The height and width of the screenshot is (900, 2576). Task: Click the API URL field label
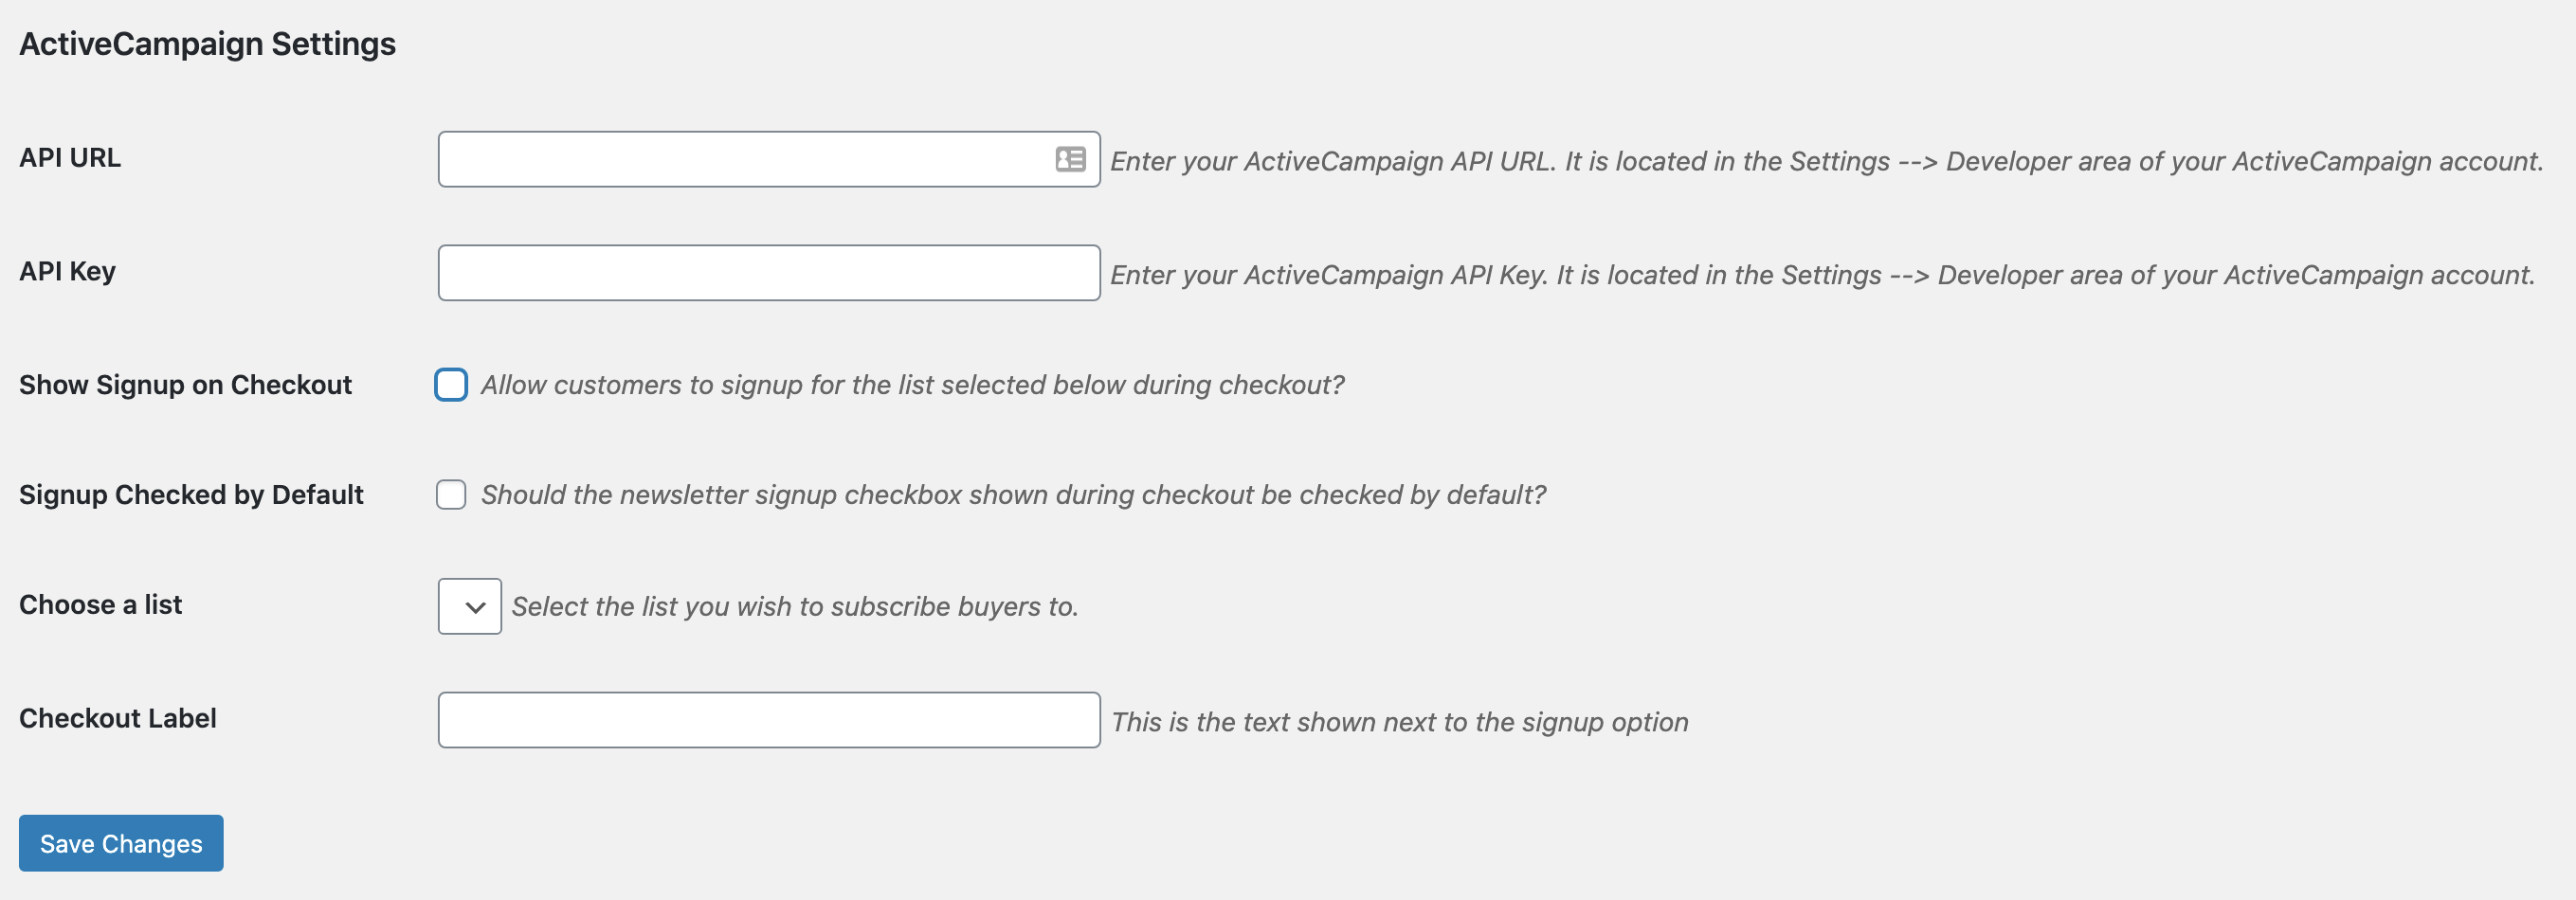tap(70, 158)
